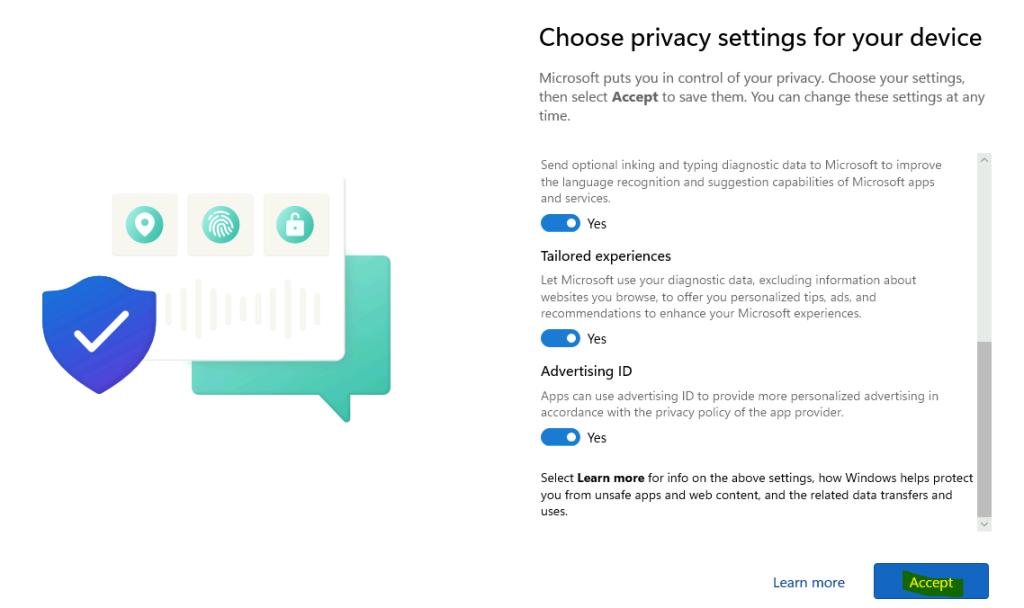1024x608 pixels.
Task: Click the blue shield checkmark icon
Action: point(99,334)
